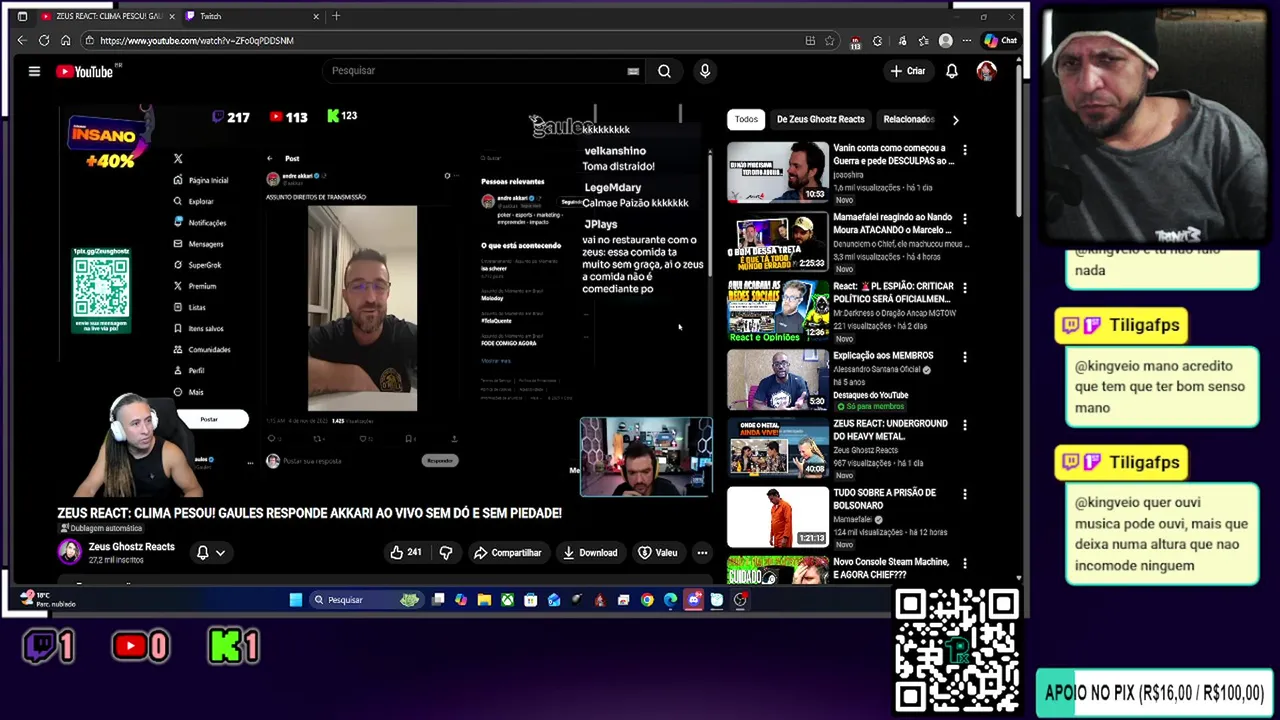
Task: Open Windows Start menu
Action: pos(296,600)
